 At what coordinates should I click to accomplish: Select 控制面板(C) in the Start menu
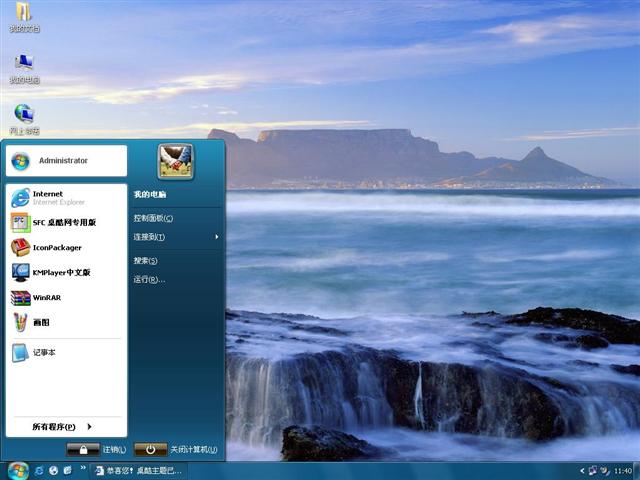tap(153, 218)
